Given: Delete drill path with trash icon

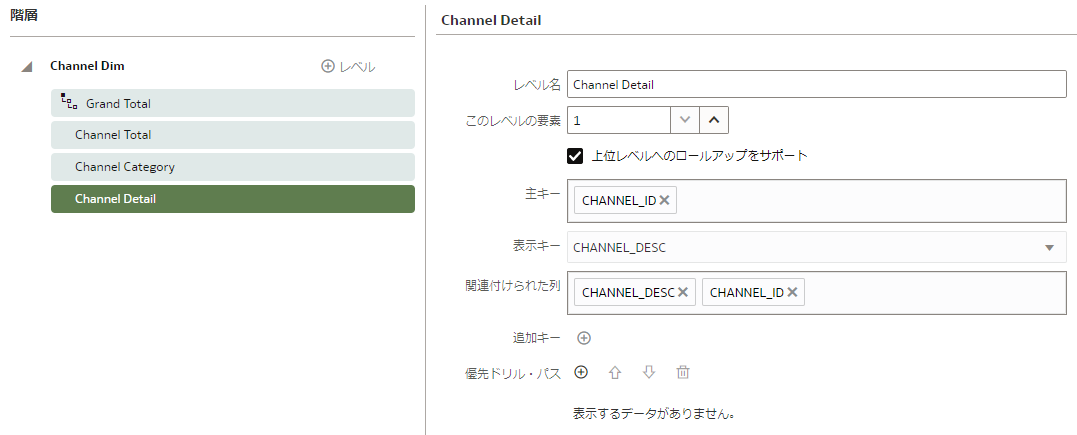Looking at the screenshot, I should 683,372.
